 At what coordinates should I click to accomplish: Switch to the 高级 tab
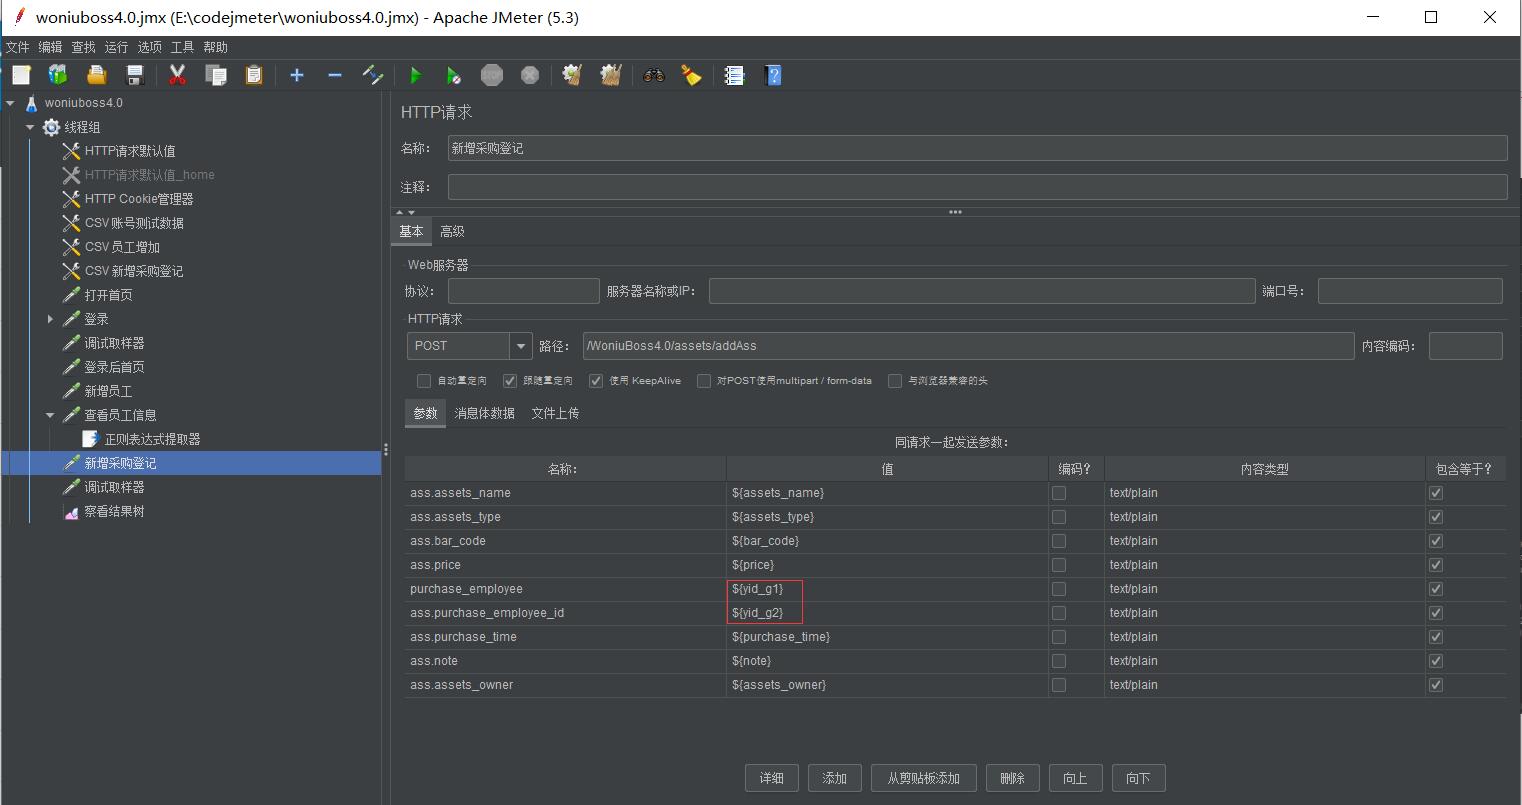(452, 231)
